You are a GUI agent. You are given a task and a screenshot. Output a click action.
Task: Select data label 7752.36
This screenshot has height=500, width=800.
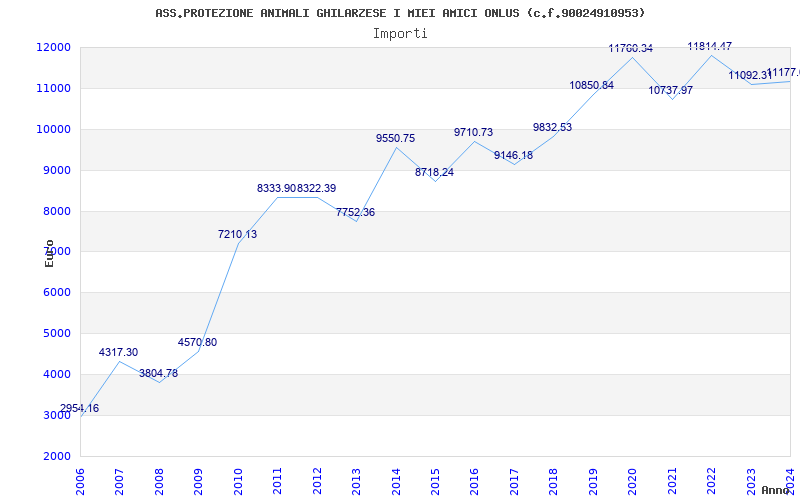tap(356, 212)
